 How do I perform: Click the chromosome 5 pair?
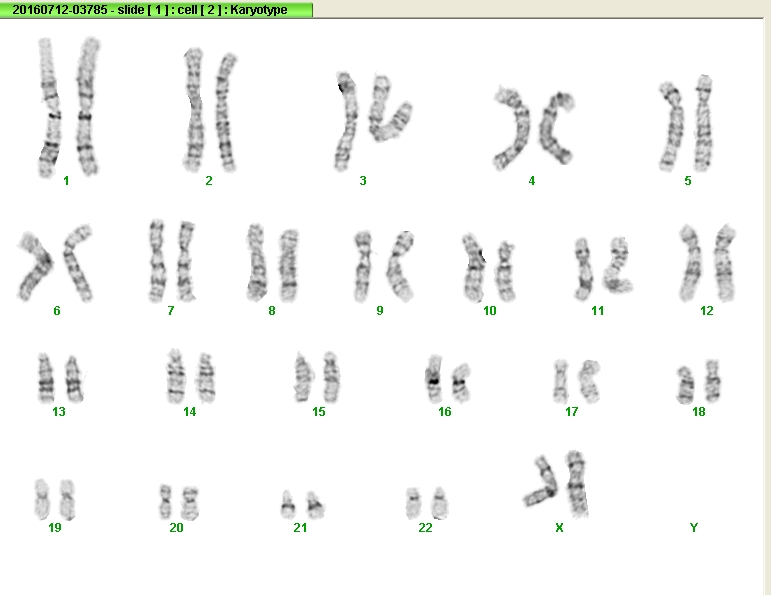coord(686,123)
